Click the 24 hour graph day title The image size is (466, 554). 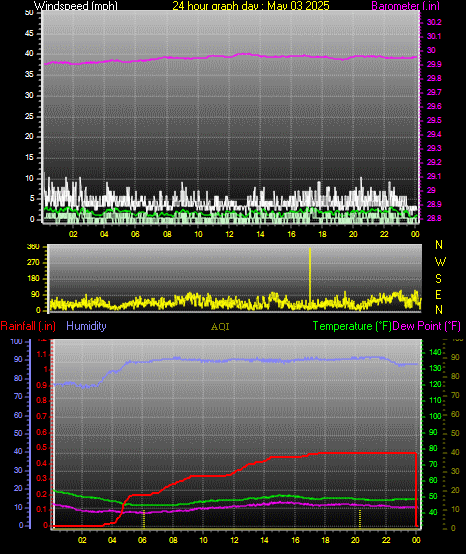[251, 5]
